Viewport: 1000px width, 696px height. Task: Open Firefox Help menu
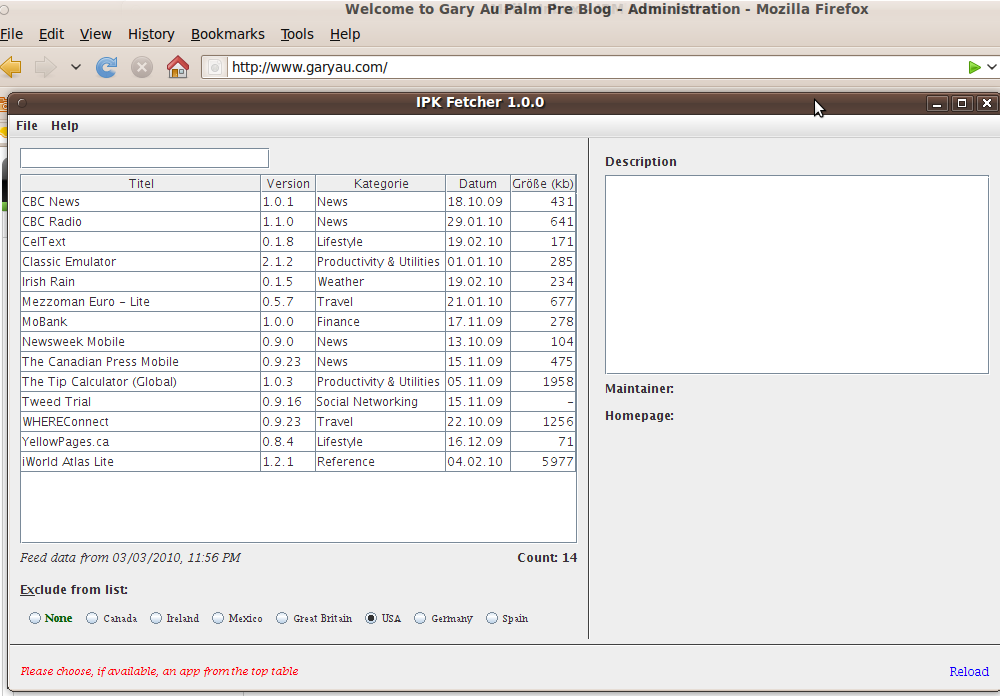point(345,34)
